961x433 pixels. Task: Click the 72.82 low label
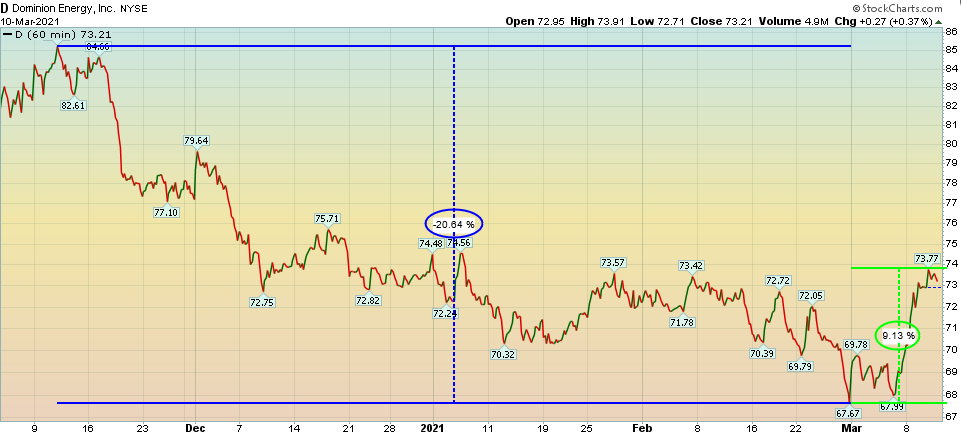368,300
